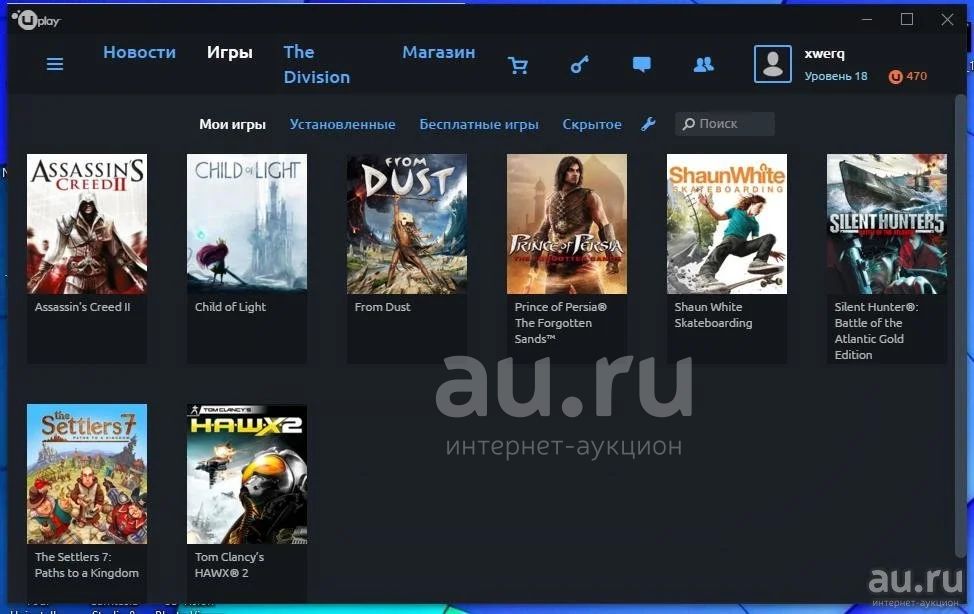Image resolution: width=974 pixels, height=614 pixels.
Task: Switch to the Магазин tab
Action: click(439, 52)
